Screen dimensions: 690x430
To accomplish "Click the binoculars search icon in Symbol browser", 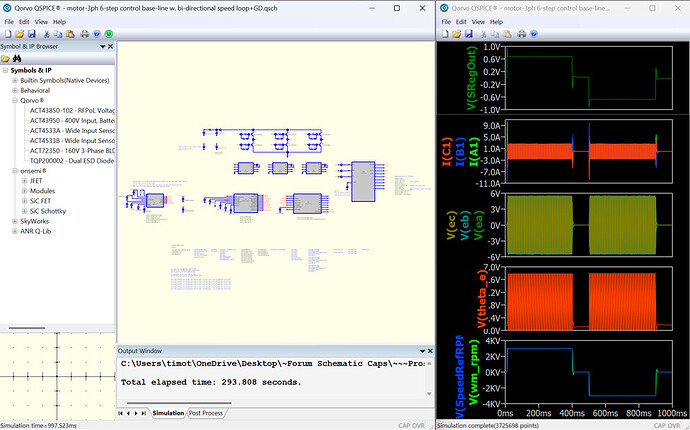I will point(17,59).
